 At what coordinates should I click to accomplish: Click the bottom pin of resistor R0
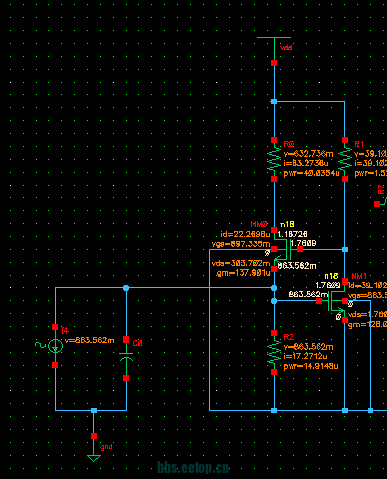pos(274,179)
